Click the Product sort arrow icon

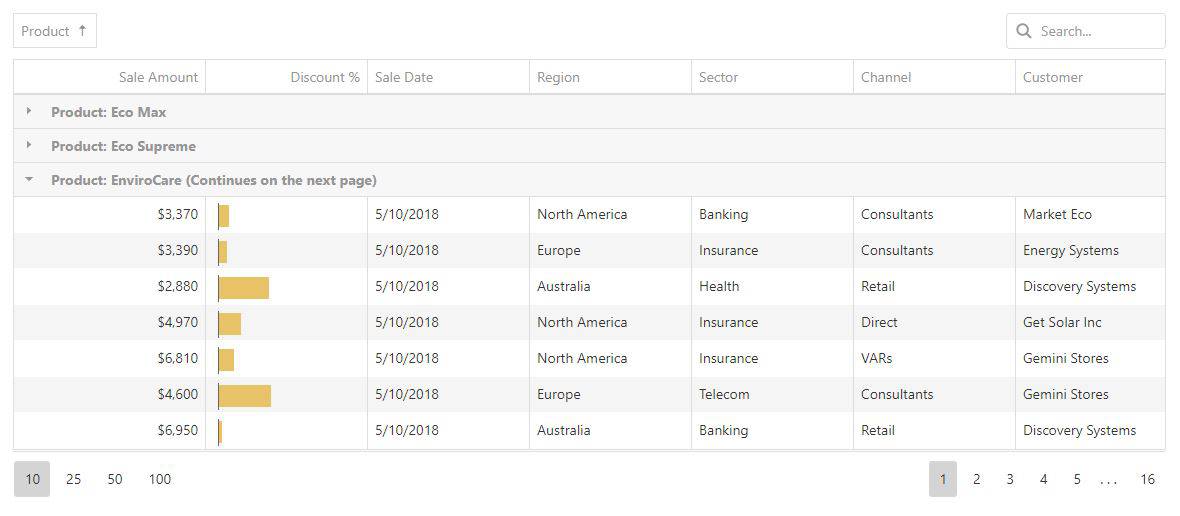pos(82,31)
